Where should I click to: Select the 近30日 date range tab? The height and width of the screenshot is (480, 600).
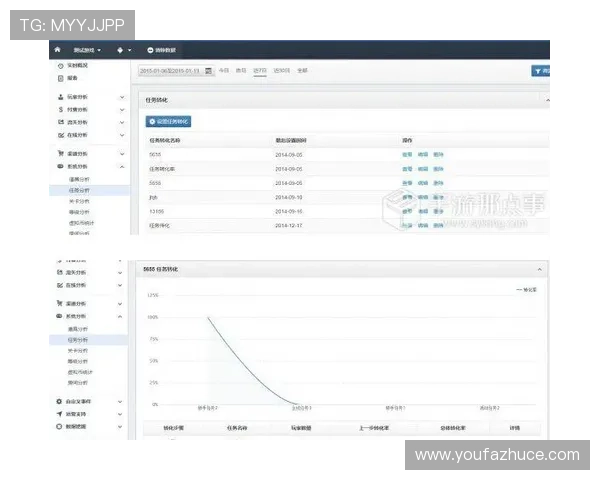coord(281,70)
